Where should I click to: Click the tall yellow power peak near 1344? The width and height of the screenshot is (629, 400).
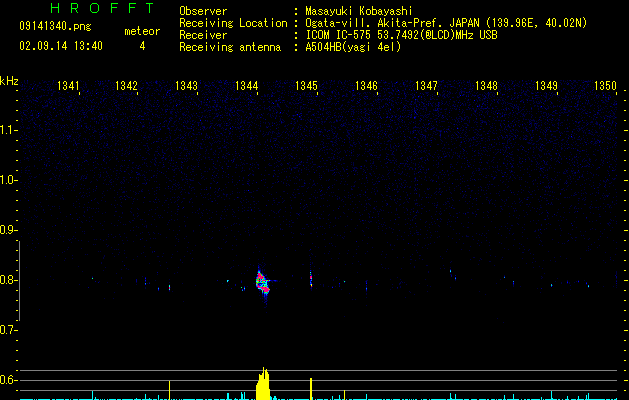pyautogui.click(x=263, y=384)
